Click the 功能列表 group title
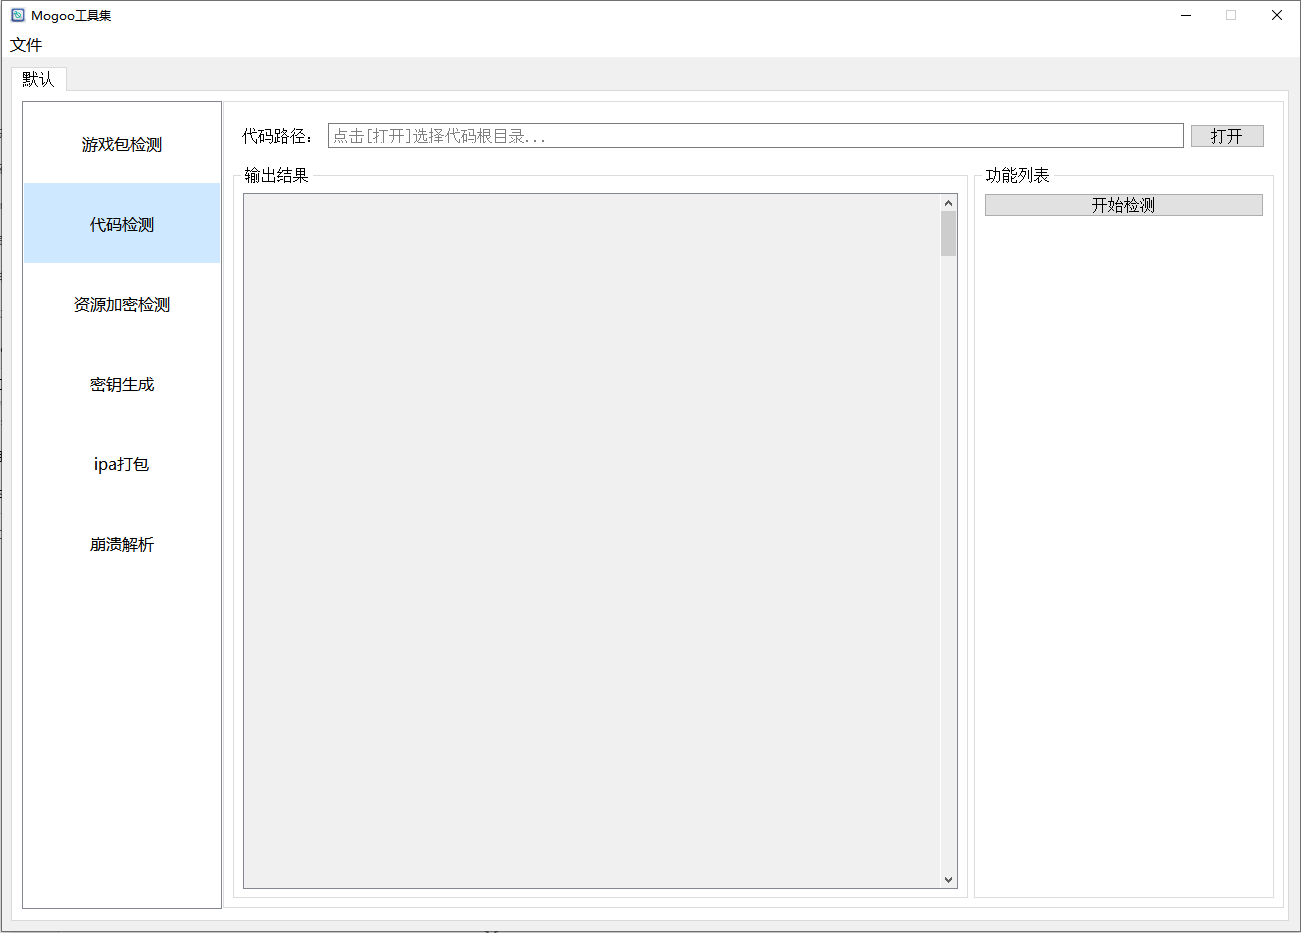Image resolution: width=1301 pixels, height=933 pixels. tap(1017, 175)
